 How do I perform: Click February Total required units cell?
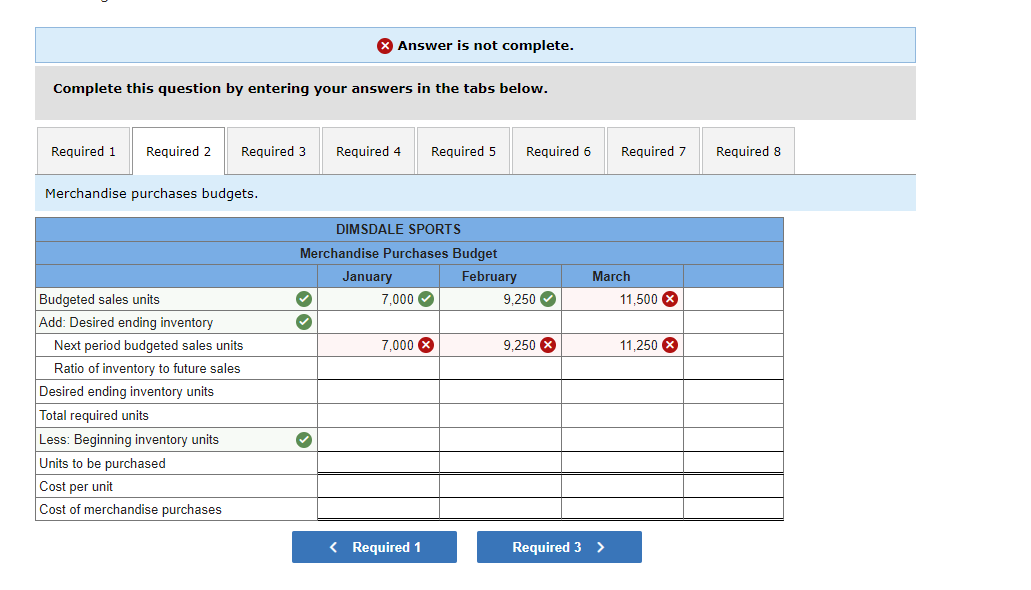[500, 416]
